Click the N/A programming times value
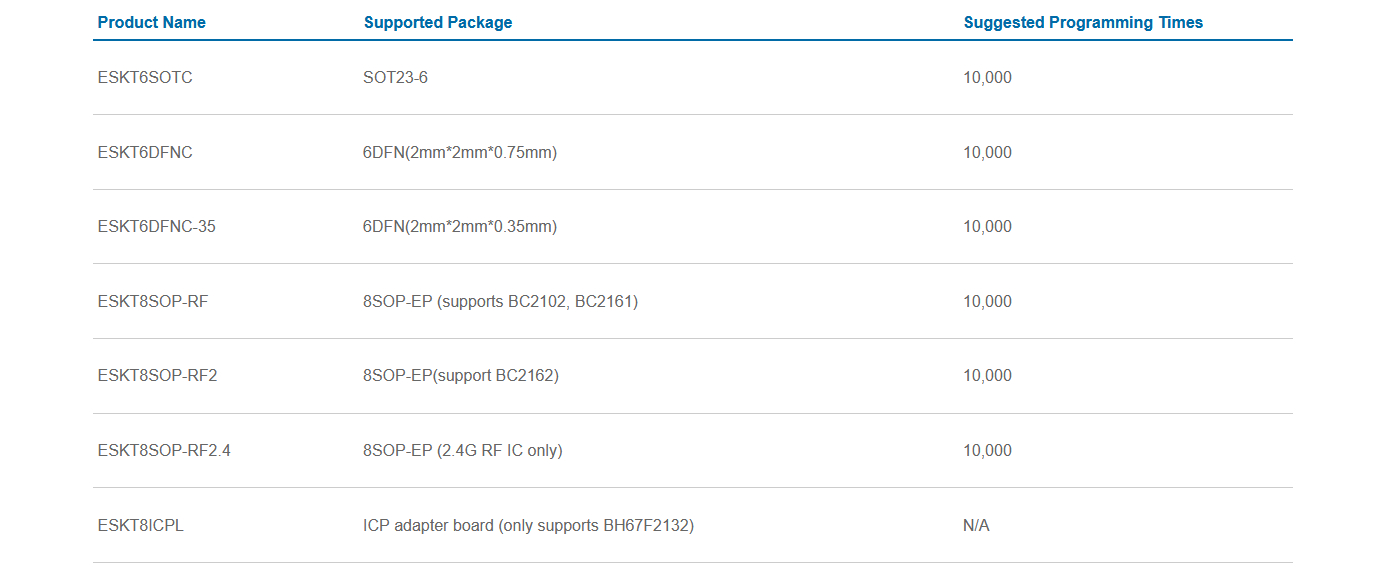The image size is (1400, 567). (976, 525)
